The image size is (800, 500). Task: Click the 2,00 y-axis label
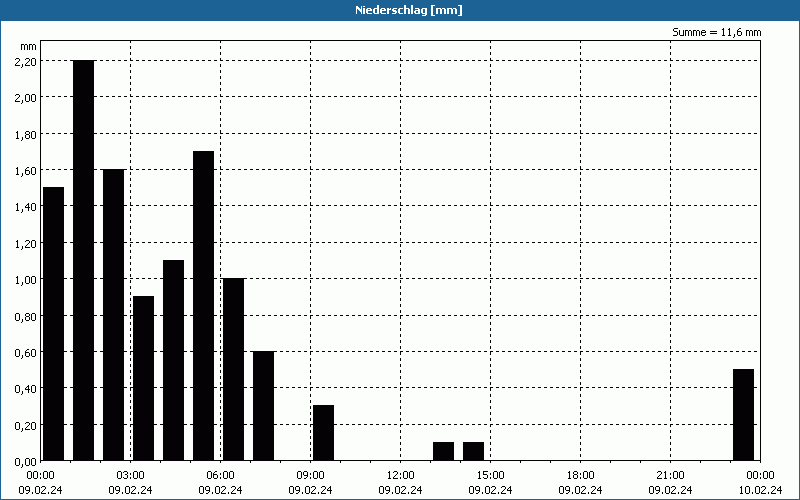(26, 98)
